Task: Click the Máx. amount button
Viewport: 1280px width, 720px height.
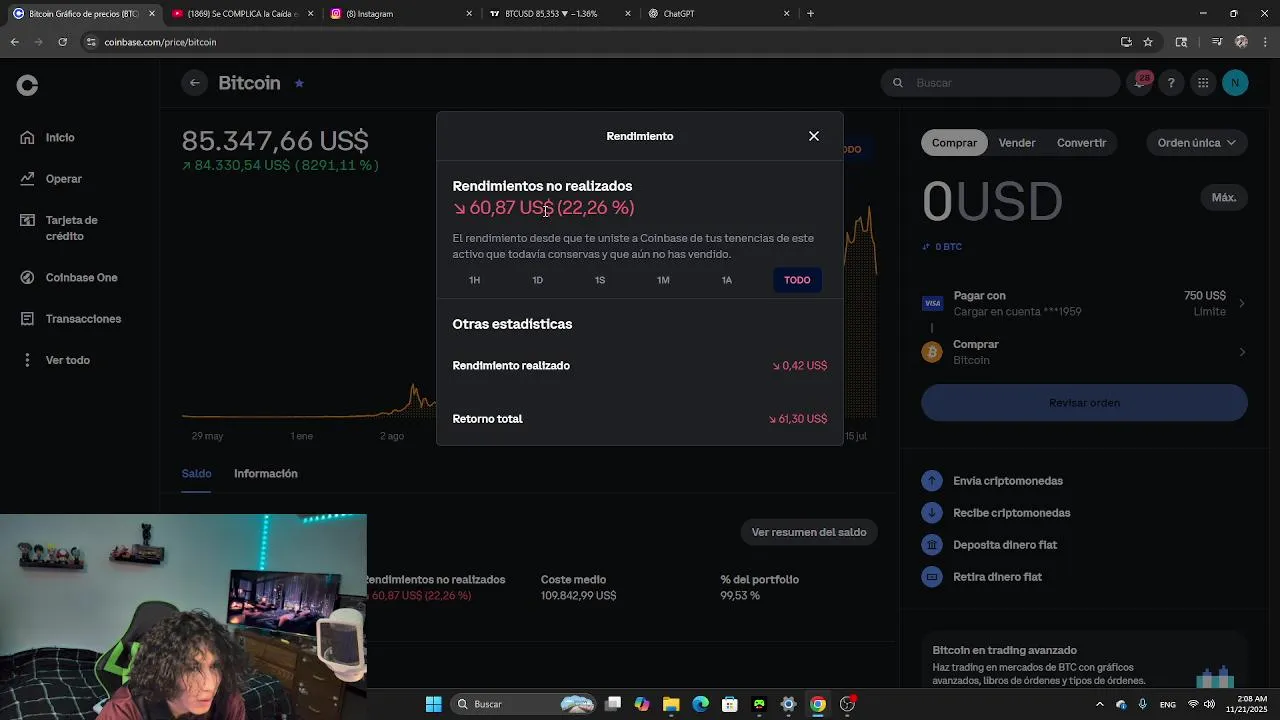Action: 1224,198
